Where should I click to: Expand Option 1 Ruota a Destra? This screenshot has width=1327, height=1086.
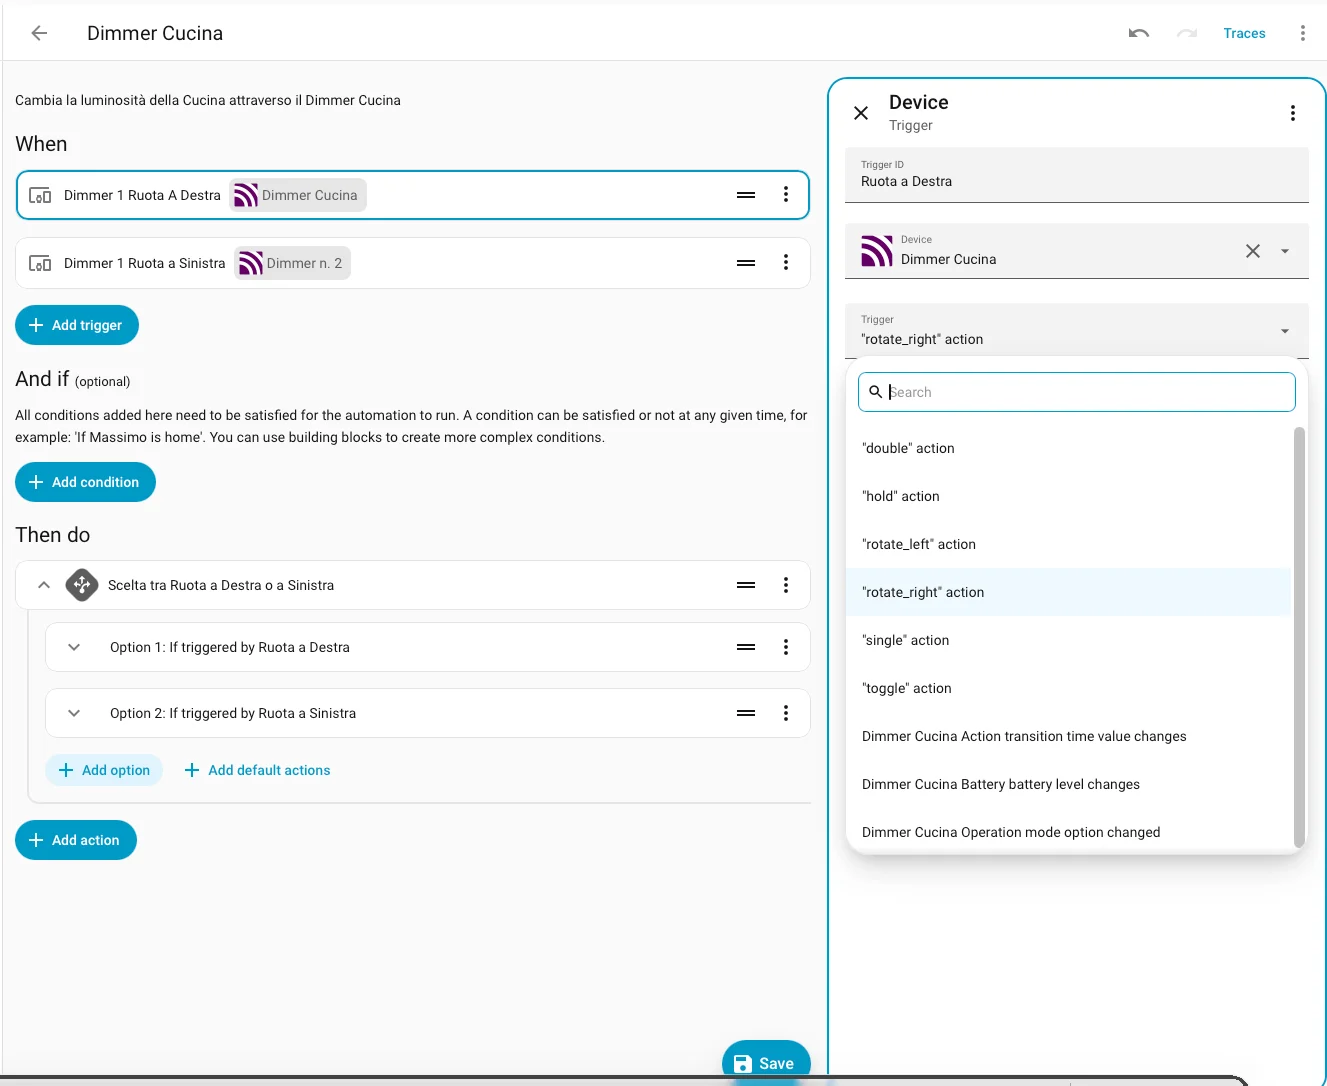coord(74,647)
